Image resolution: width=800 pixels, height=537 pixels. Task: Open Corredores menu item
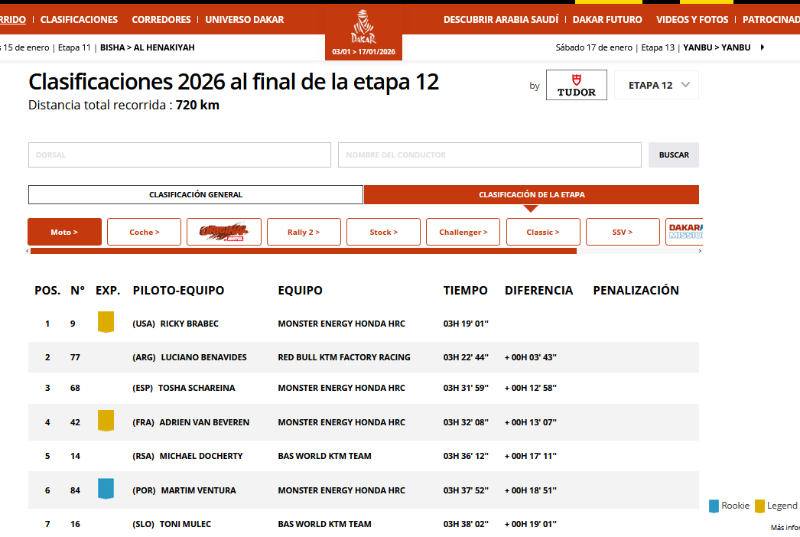161,19
